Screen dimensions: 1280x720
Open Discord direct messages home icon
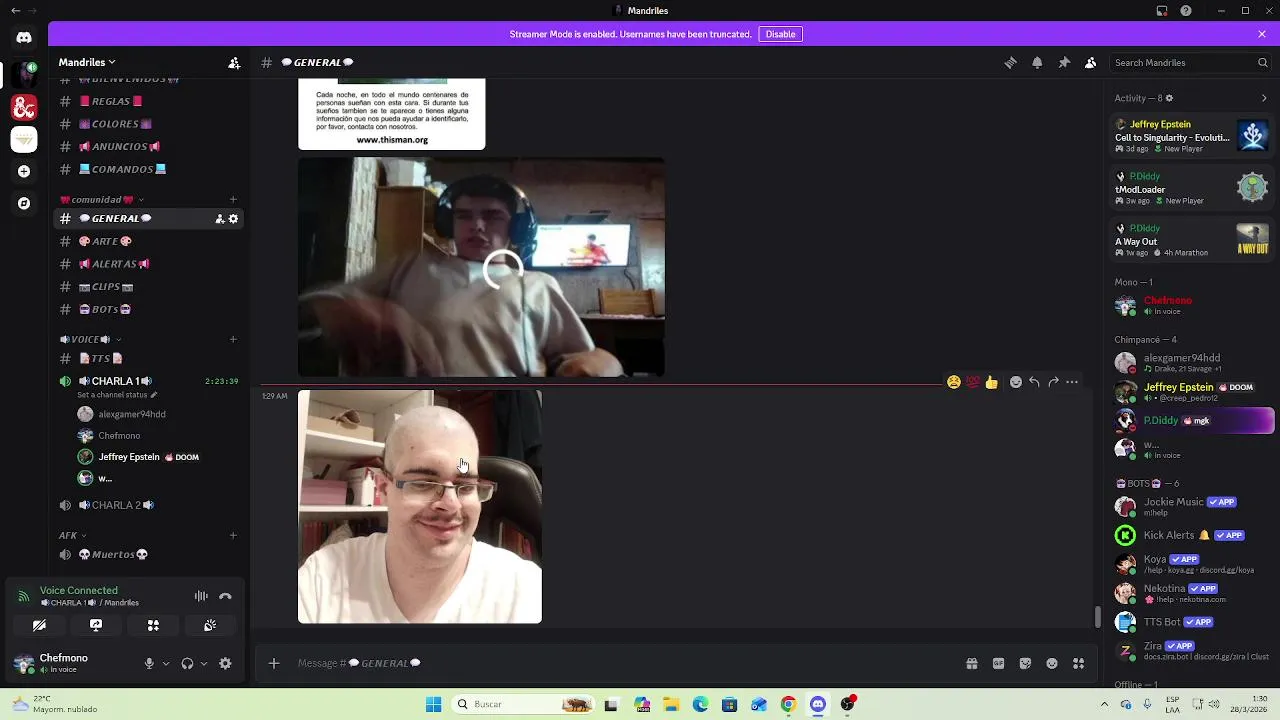tap(24, 38)
